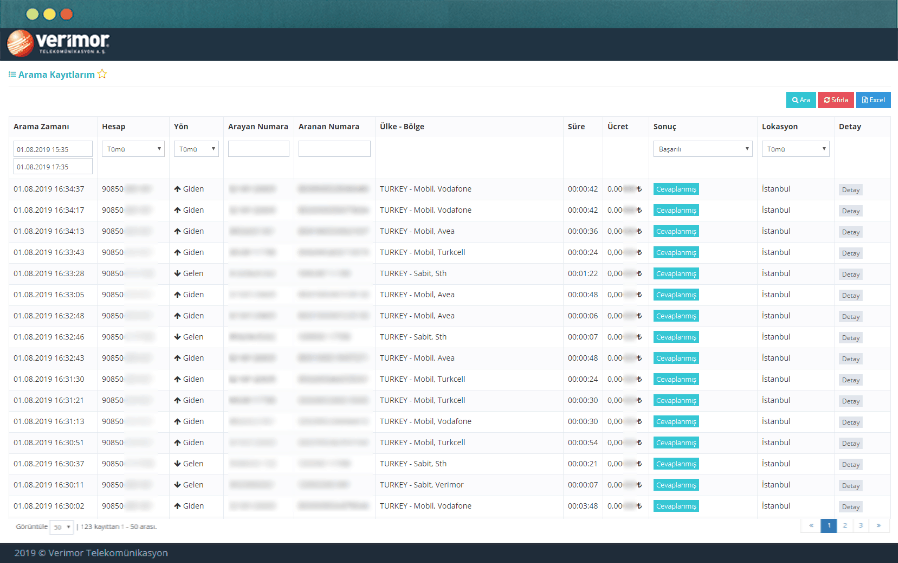
Task: Click Cevaplanmış badge on the 16:30:11 row
Action: tap(676, 485)
